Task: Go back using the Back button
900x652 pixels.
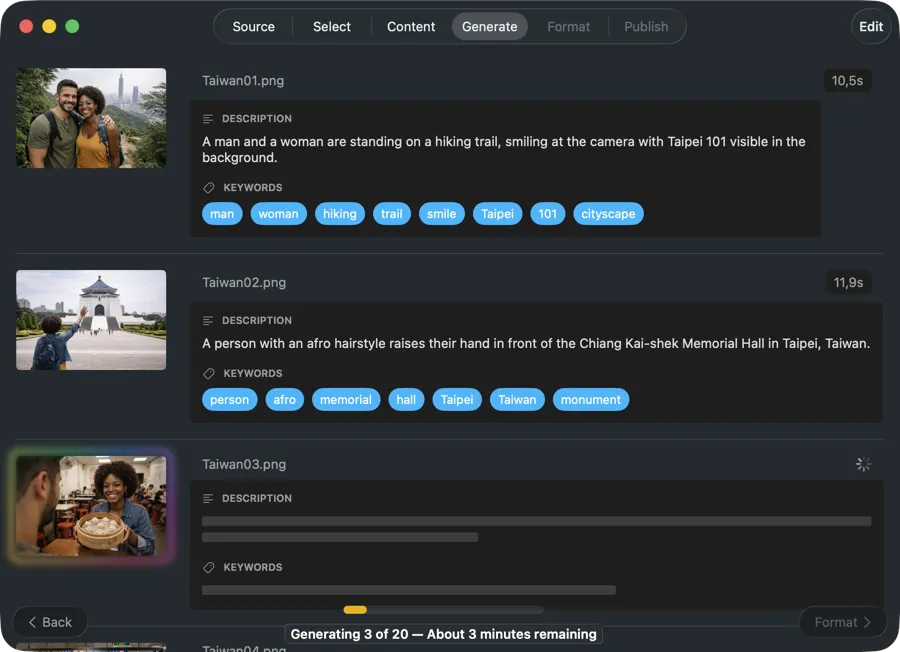Action: coord(49,622)
